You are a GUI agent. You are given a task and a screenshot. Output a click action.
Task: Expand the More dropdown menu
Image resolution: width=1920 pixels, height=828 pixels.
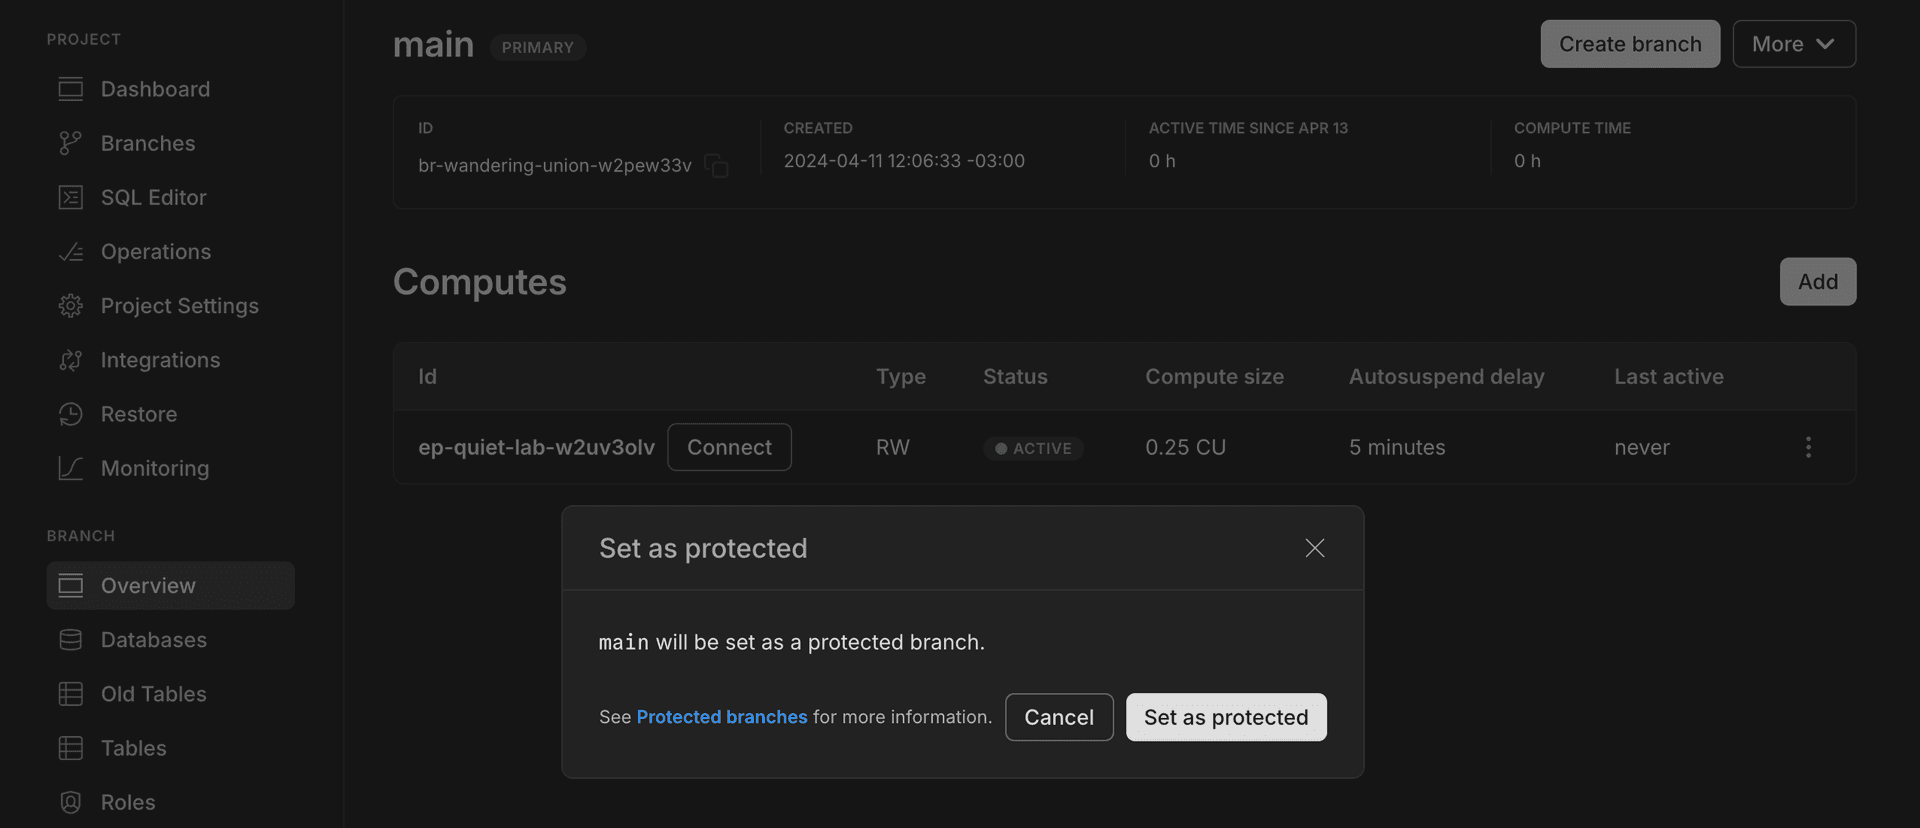click(x=1793, y=44)
